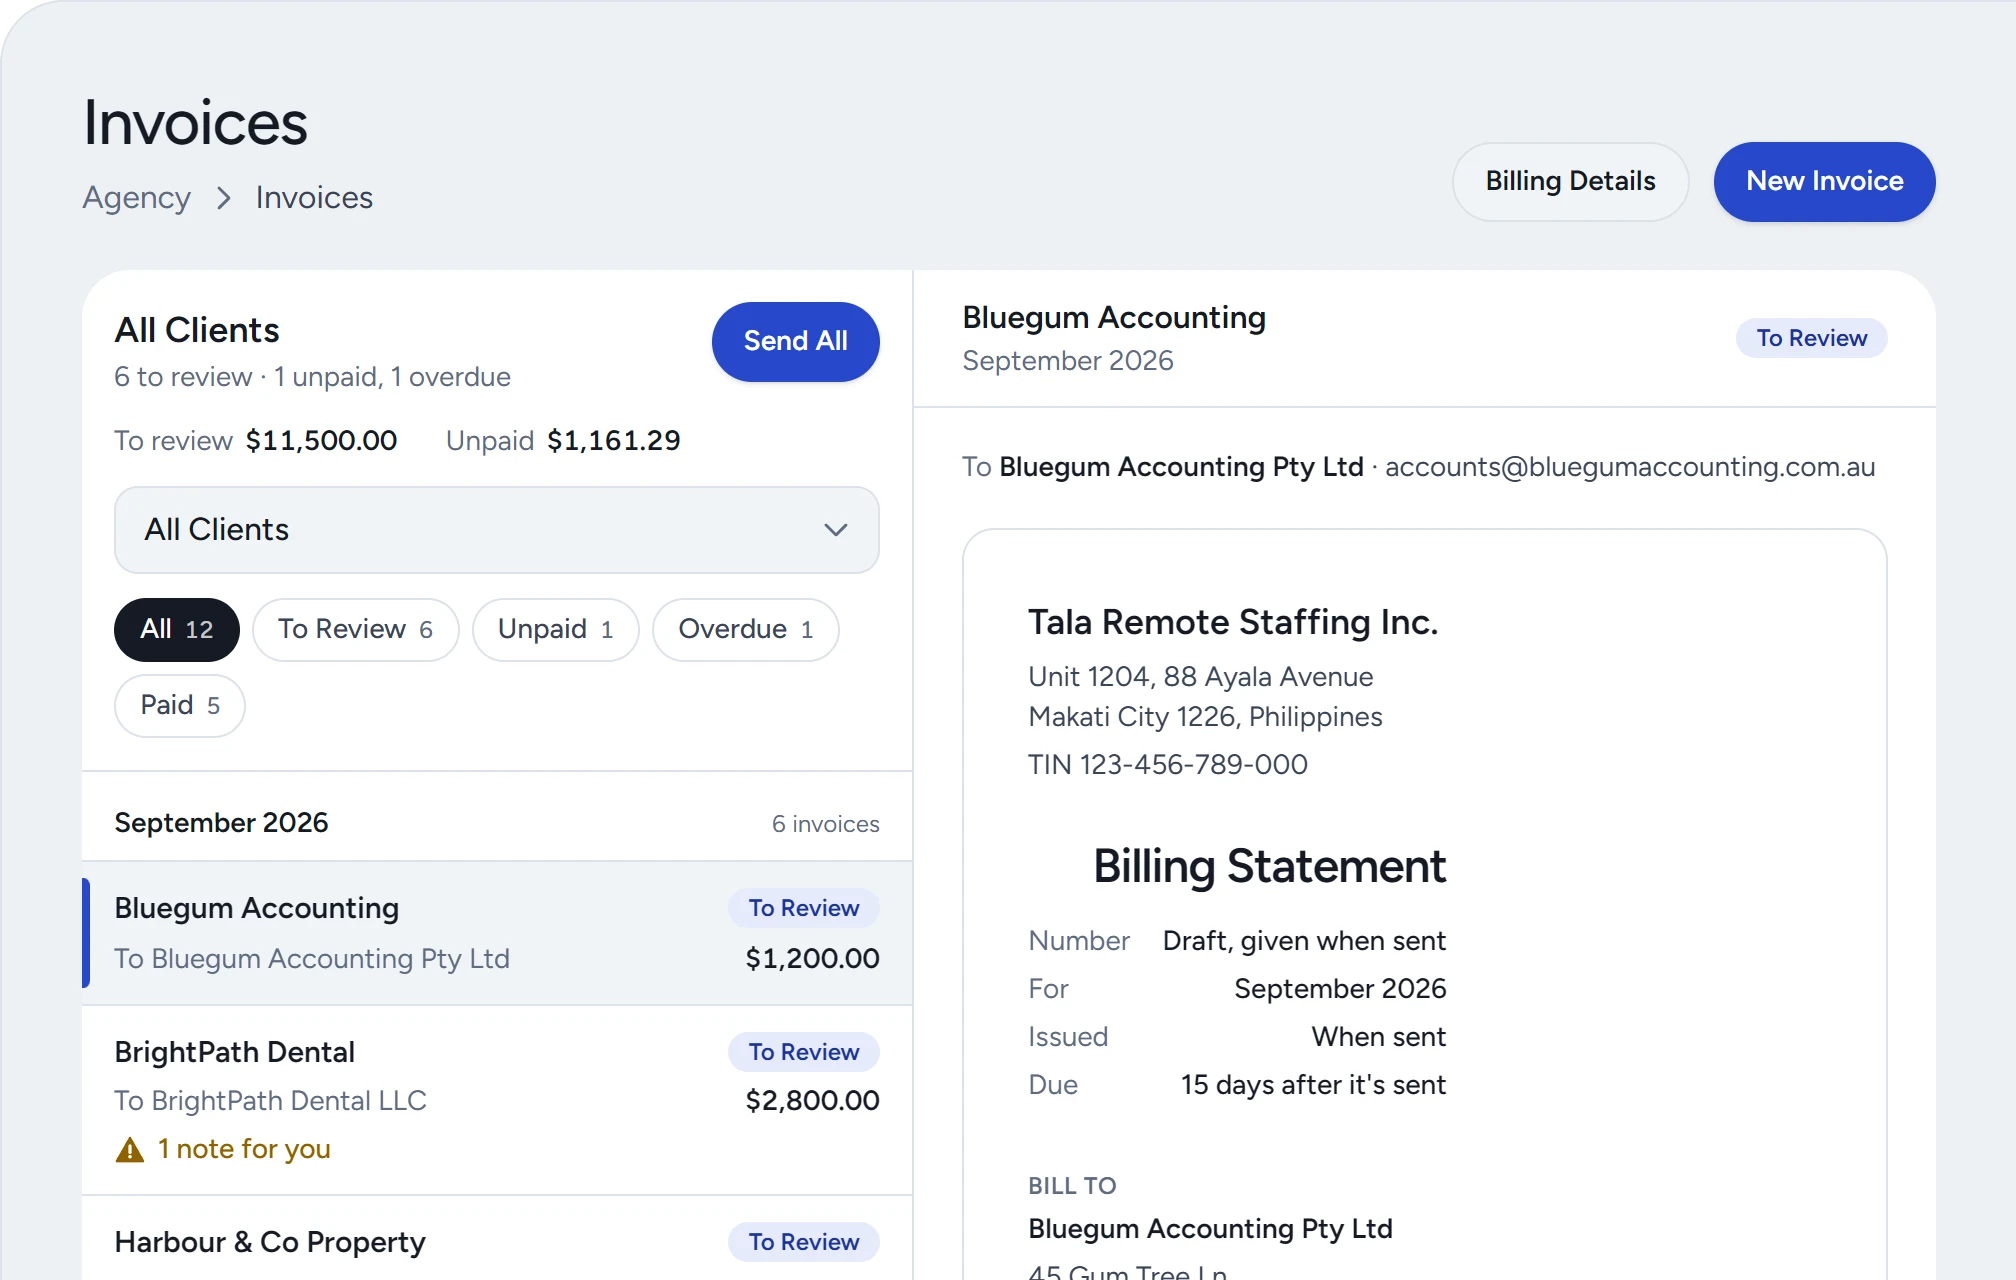Viewport: 2016px width, 1280px height.
Task: Click the Invoices breadcrumb link
Action: (x=314, y=198)
